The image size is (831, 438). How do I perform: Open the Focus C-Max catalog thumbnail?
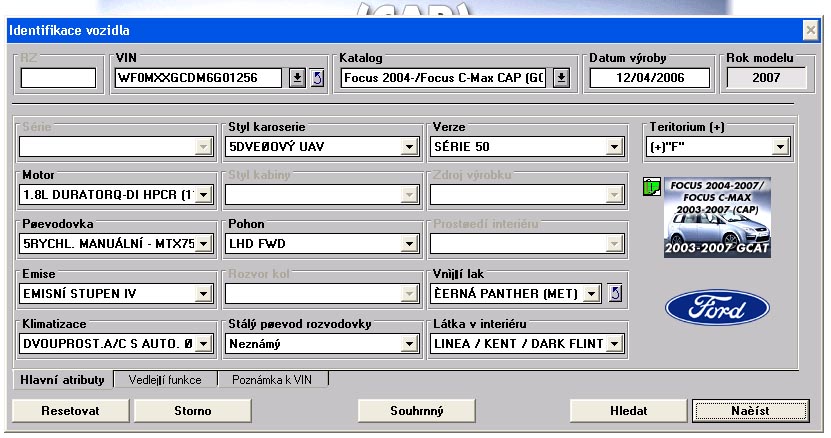coord(716,218)
